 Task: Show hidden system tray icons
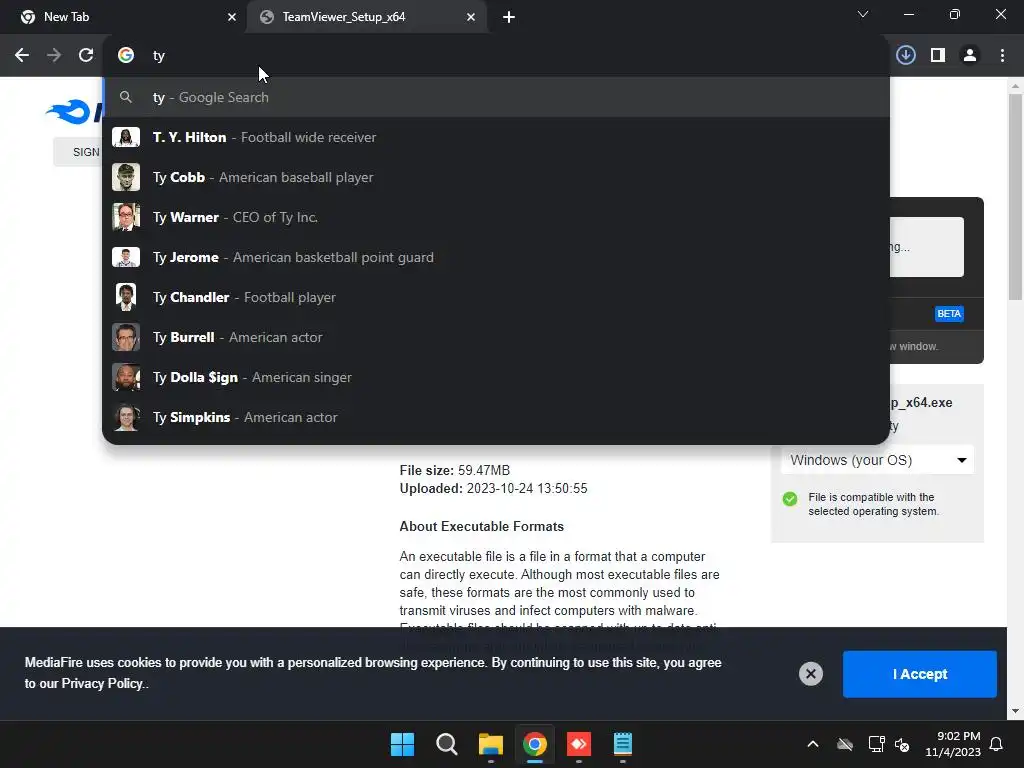(812, 744)
